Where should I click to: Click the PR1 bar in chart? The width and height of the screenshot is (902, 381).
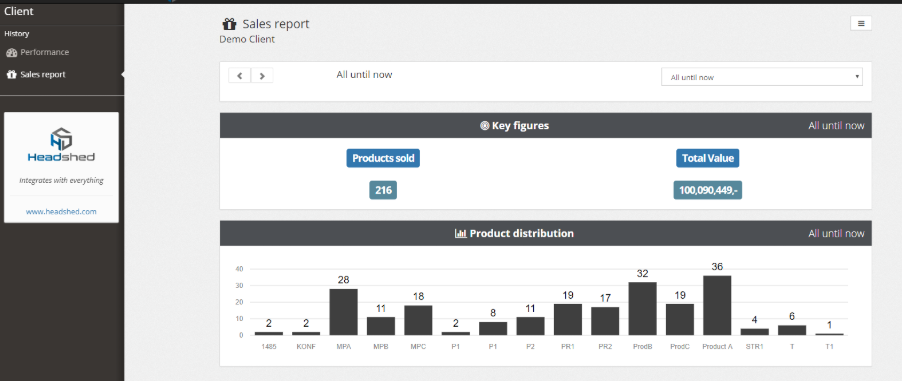click(x=568, y=319)
